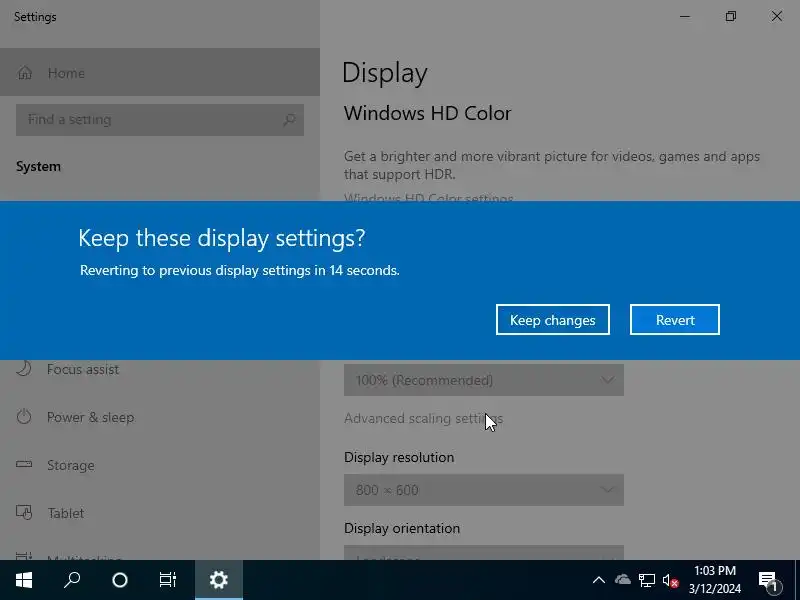The image size is (800, 600).
Task: Open the clock showing 1:03 PM
Action: pos(715,580)
